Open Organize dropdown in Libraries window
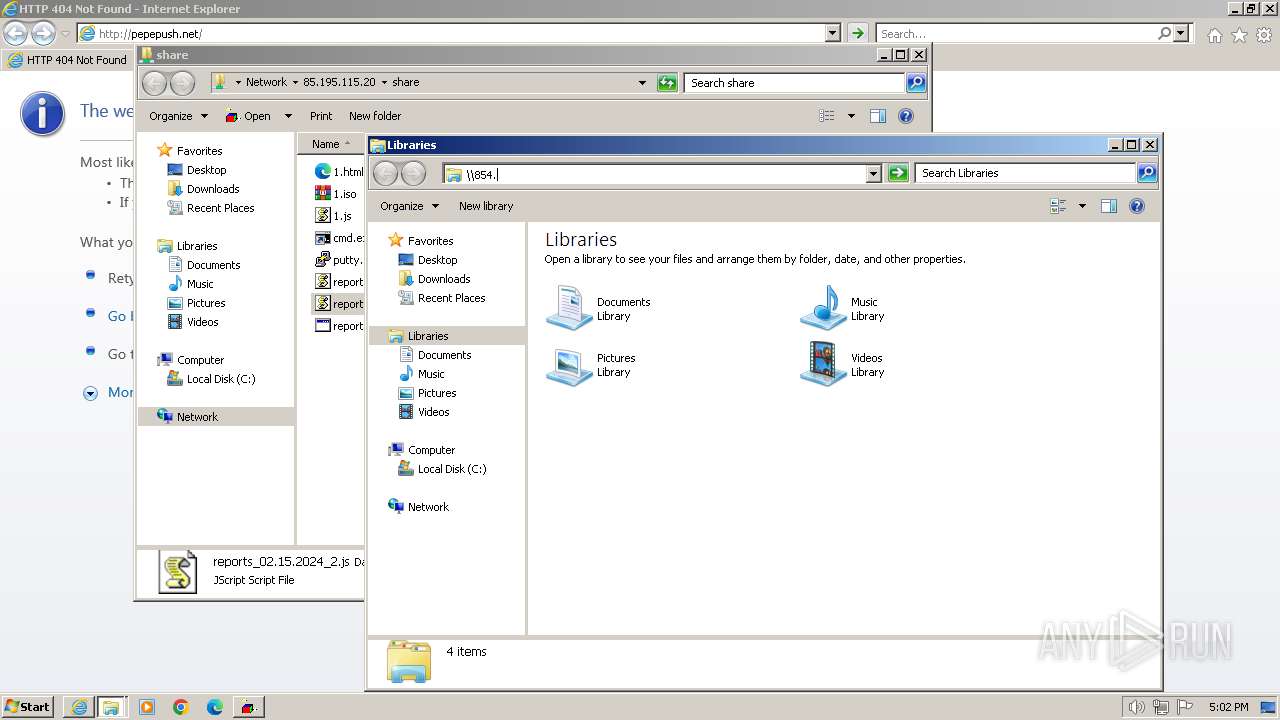1280x720 pixels. [x=409, y=206]
